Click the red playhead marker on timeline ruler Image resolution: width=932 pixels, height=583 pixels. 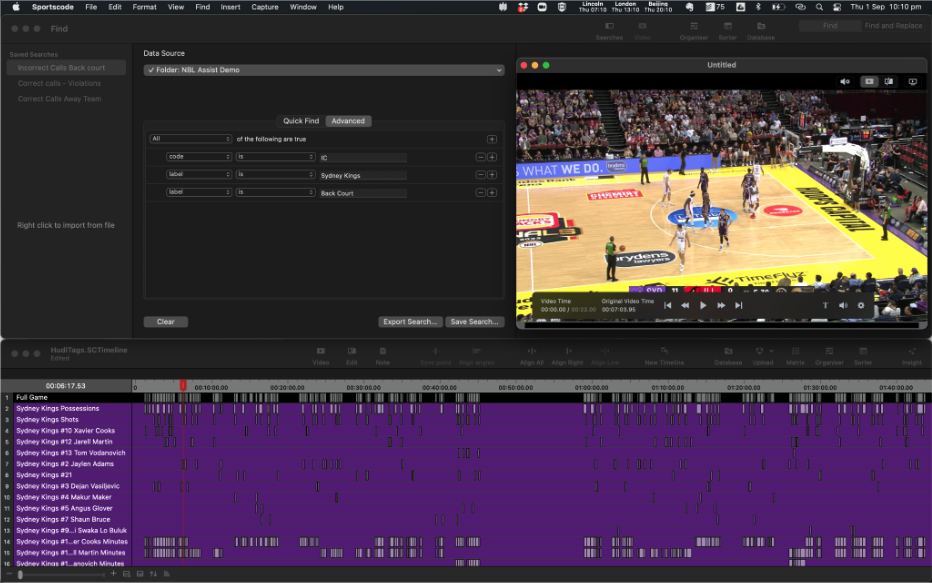(x=183, y=385)
